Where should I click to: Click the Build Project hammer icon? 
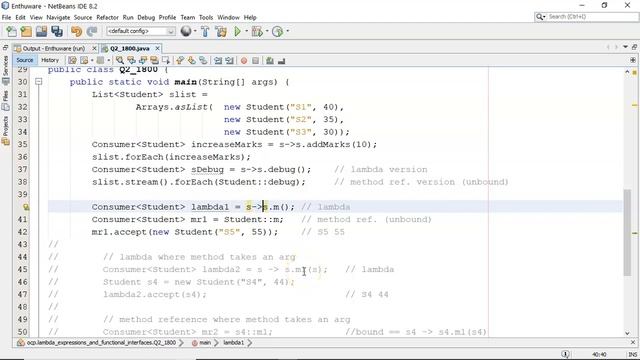tap(205, 31)
